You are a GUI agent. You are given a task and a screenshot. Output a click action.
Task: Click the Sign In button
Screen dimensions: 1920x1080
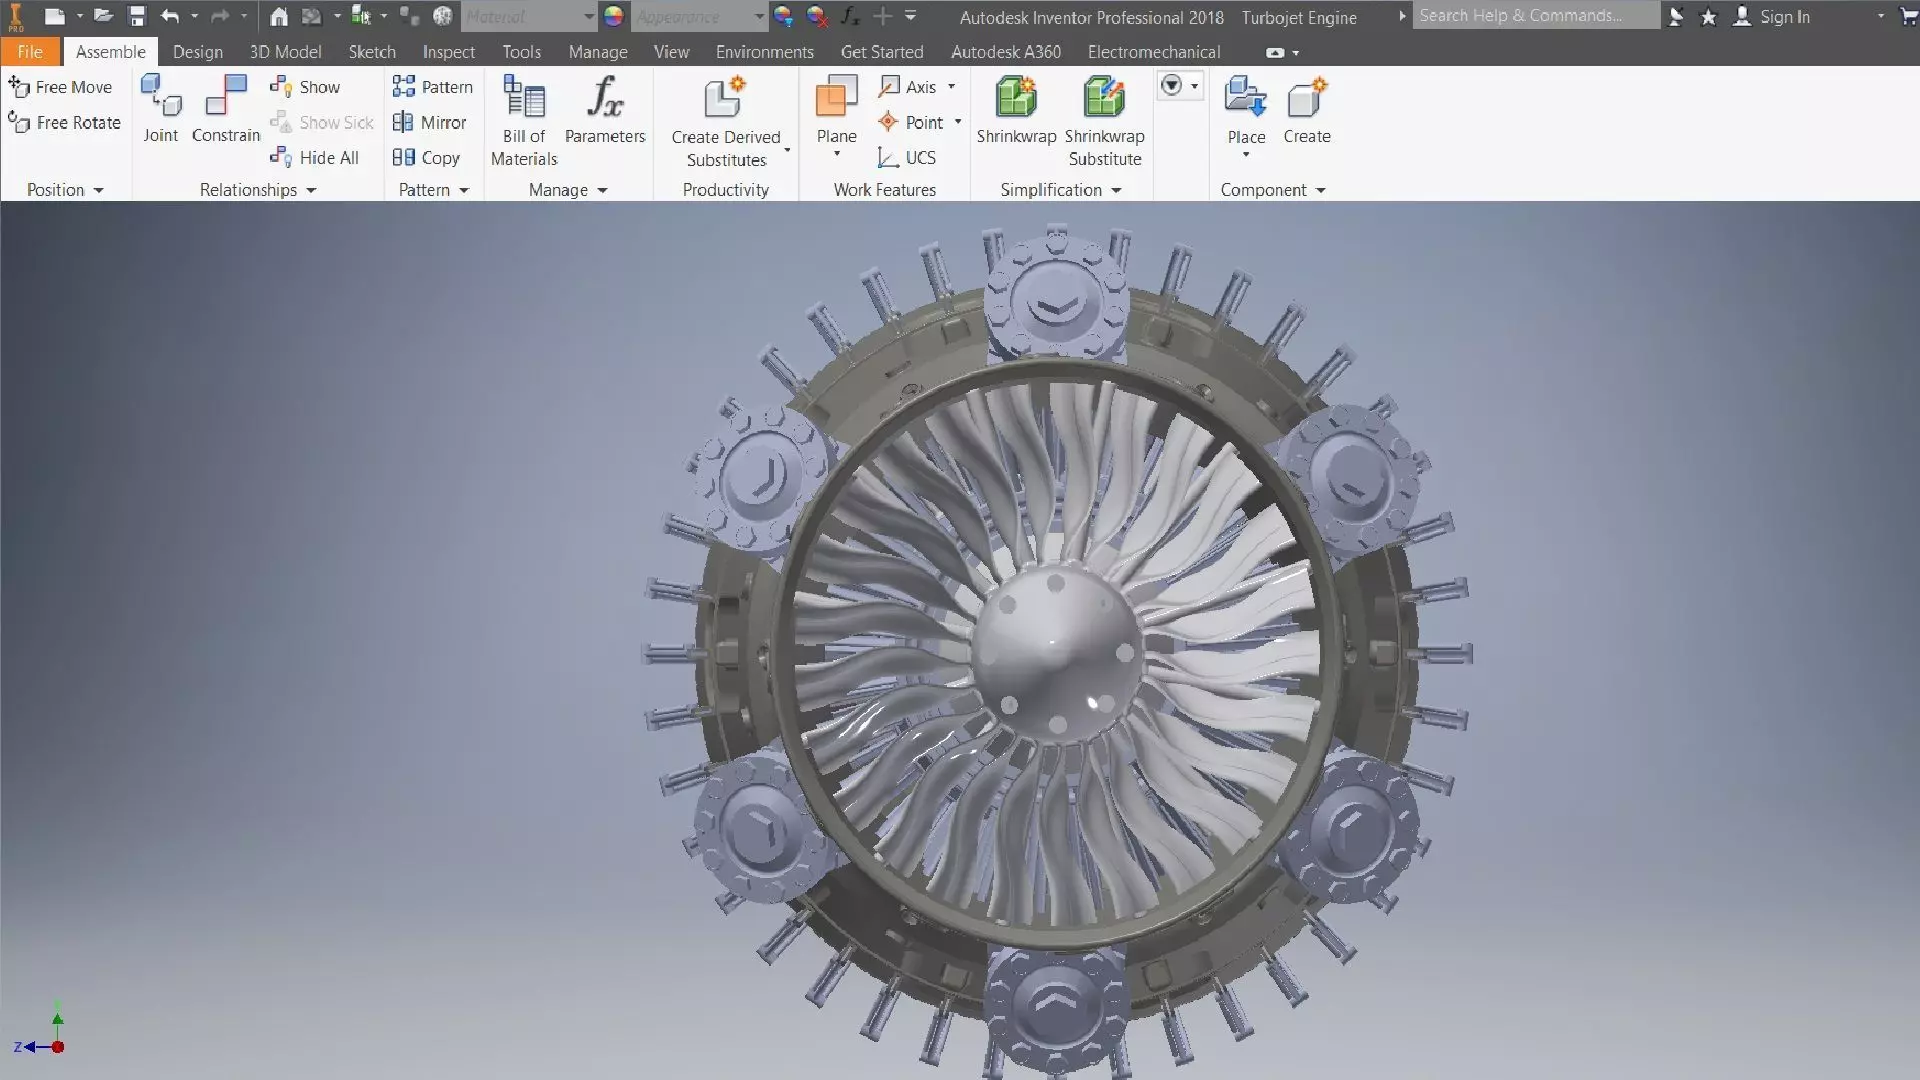(1784, 16)
